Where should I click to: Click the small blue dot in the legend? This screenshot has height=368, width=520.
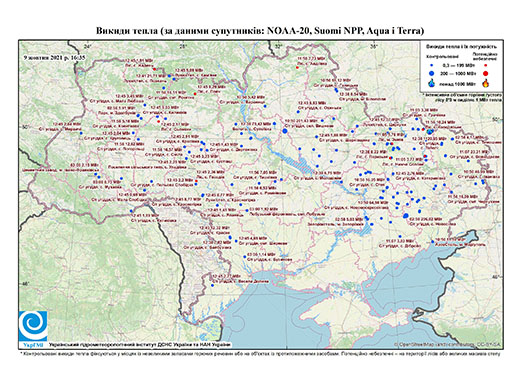(x=432, y=65)
